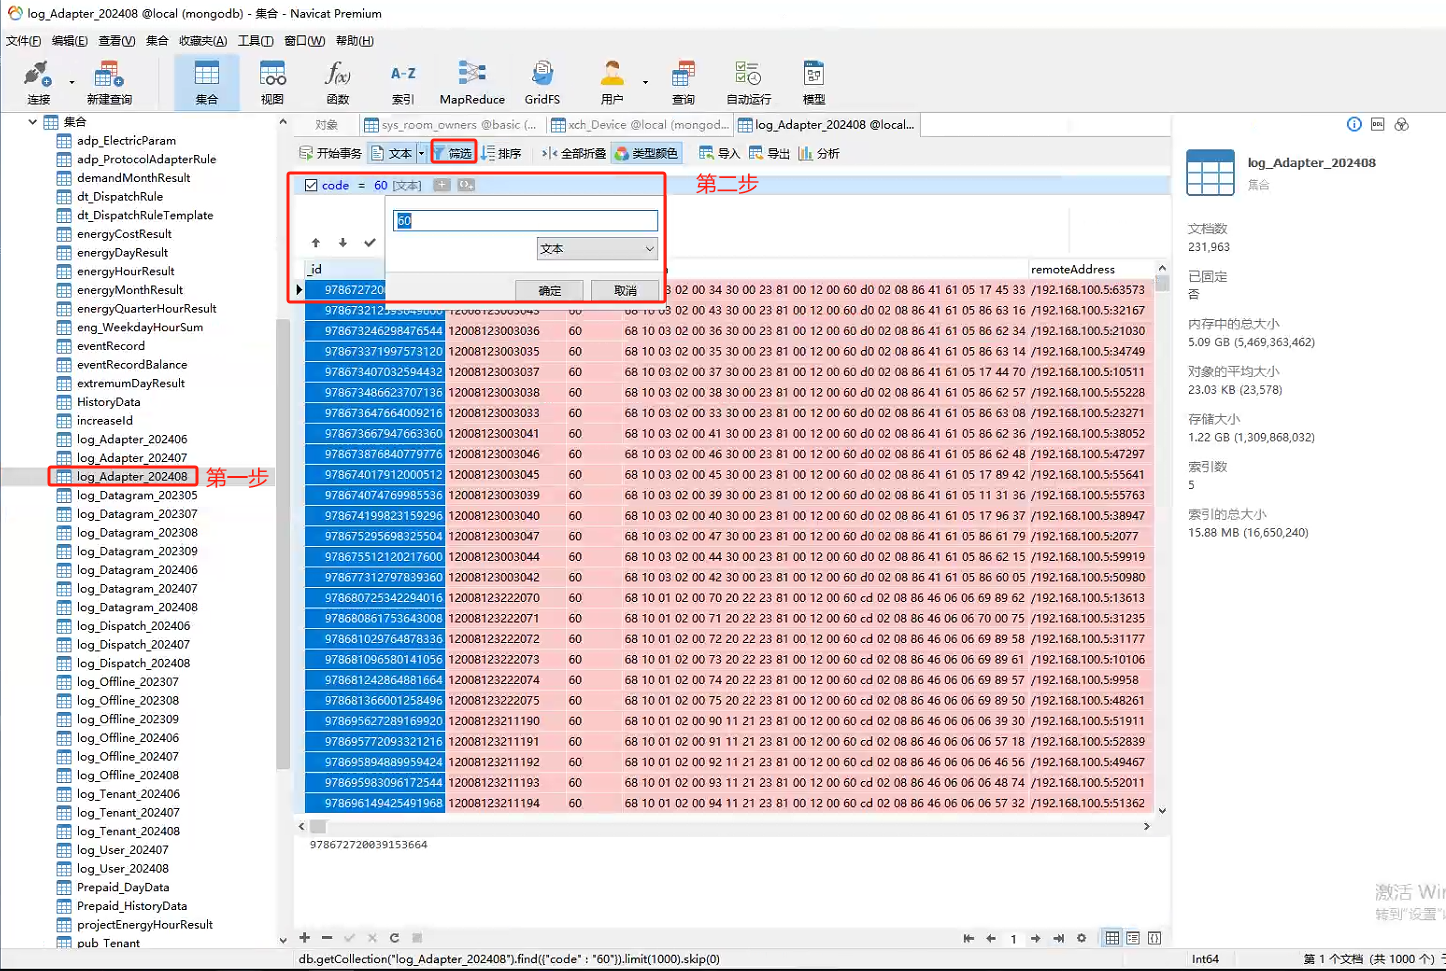Click the filter value input field
Screen dimensions: 1446x971
(x=526, y=221)
